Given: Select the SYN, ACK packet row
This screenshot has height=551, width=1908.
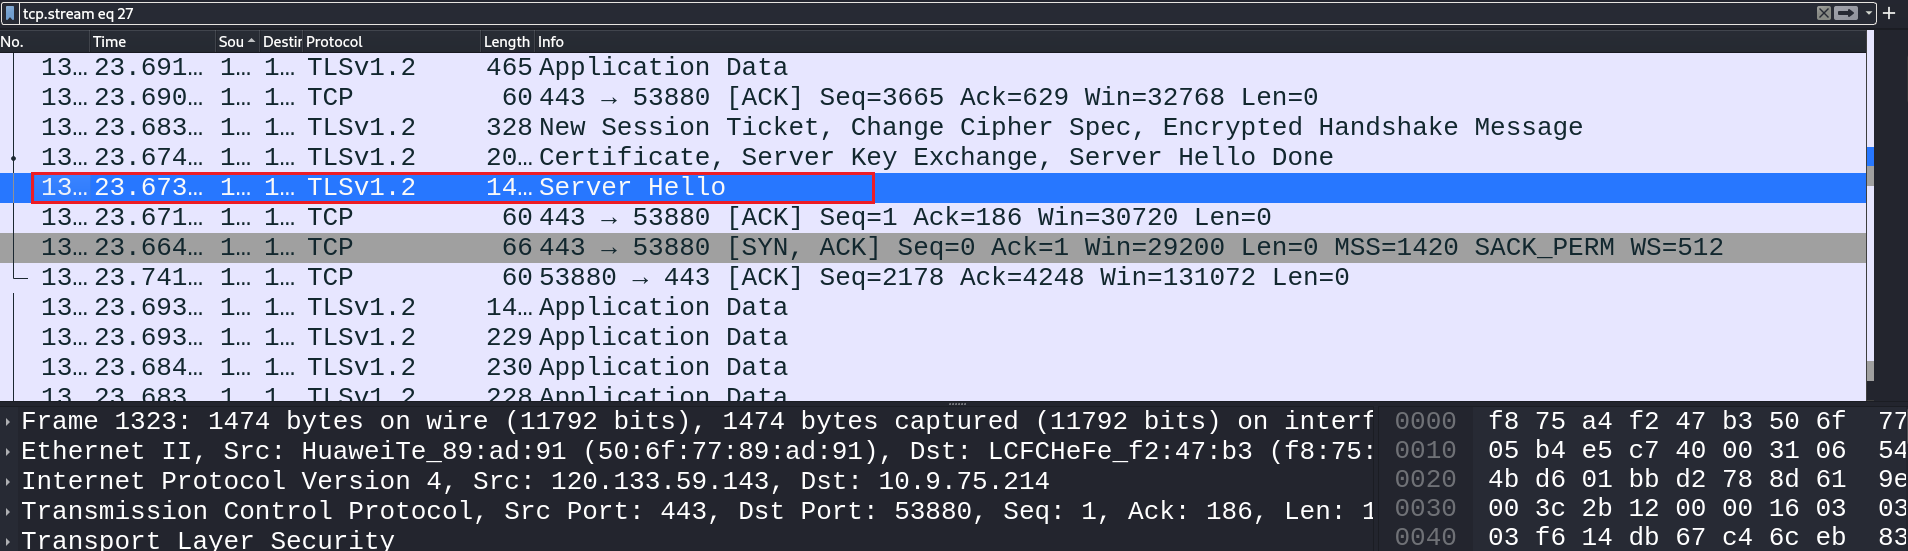Looking at the screenshot, I should tap(900, 248).
